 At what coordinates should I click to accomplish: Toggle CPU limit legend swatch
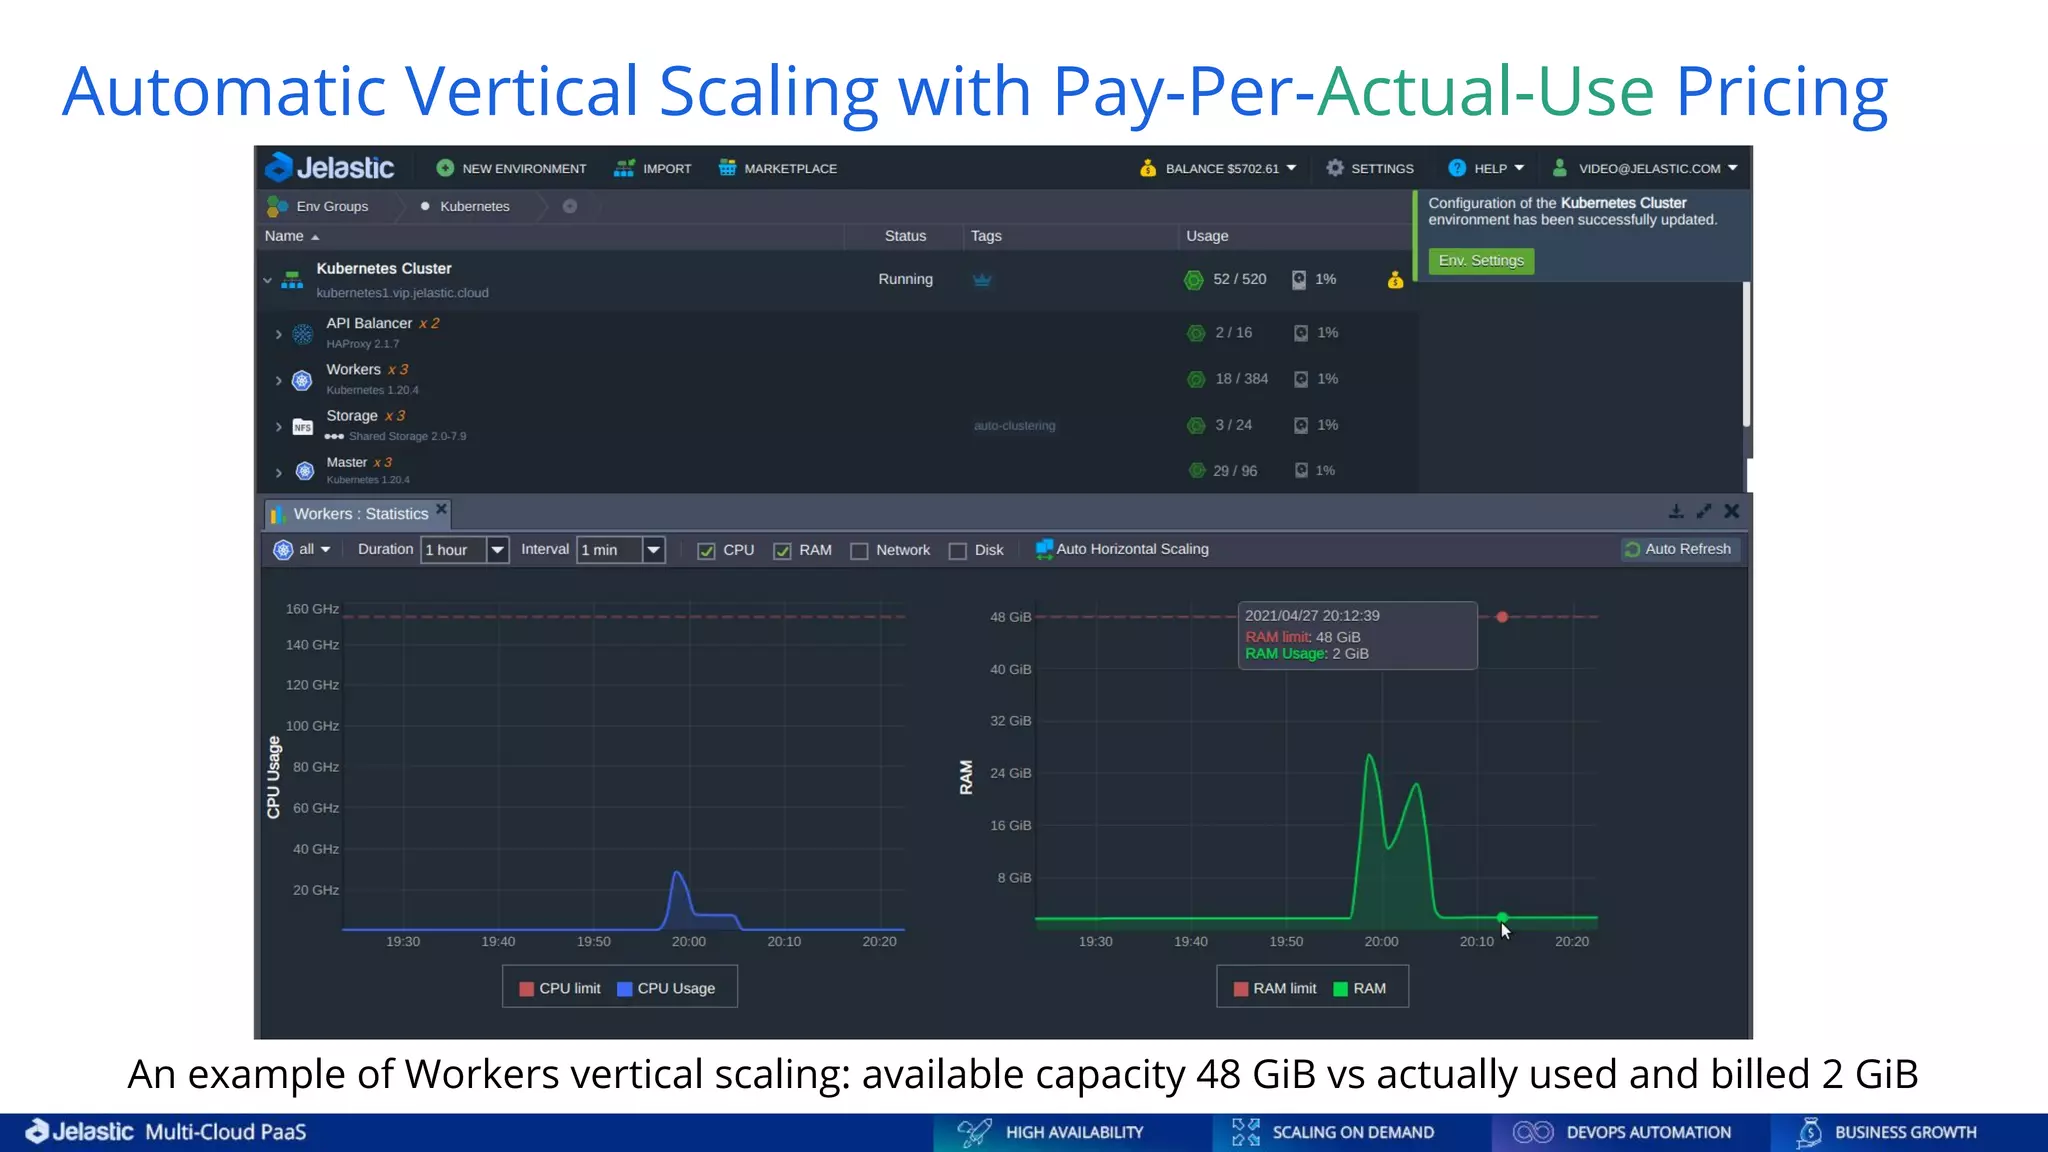click(x=527, y=989)
